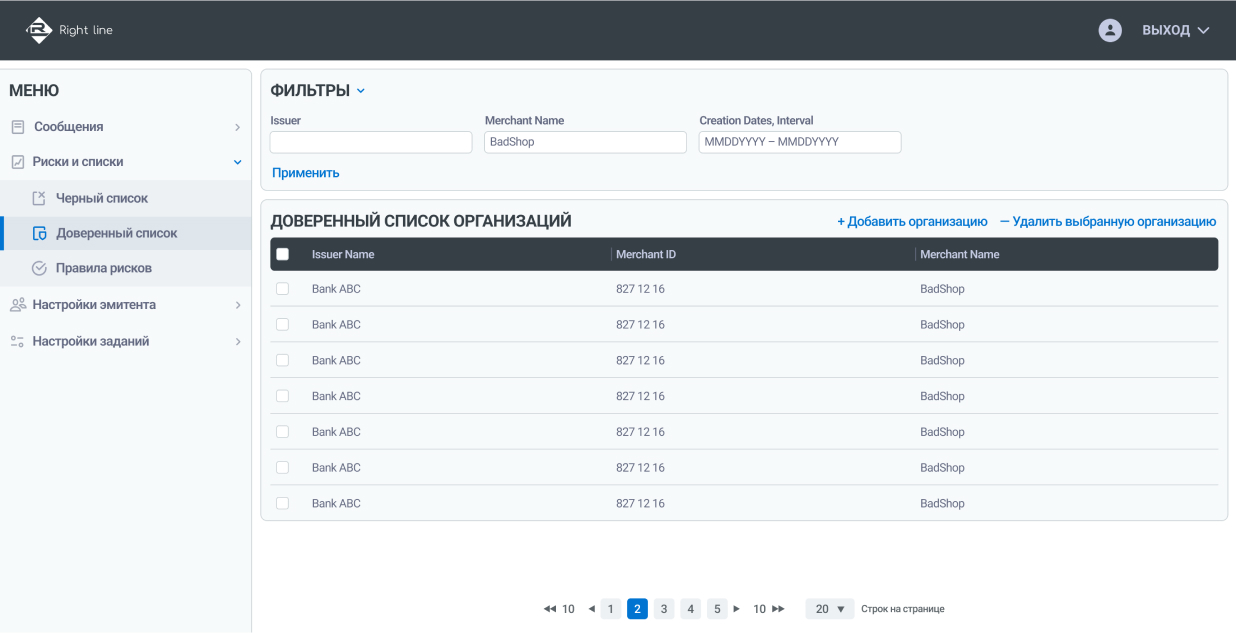Toggle the select-all checkbox in table header
This screenshot has height=633, width=1236.
(282, 254)
